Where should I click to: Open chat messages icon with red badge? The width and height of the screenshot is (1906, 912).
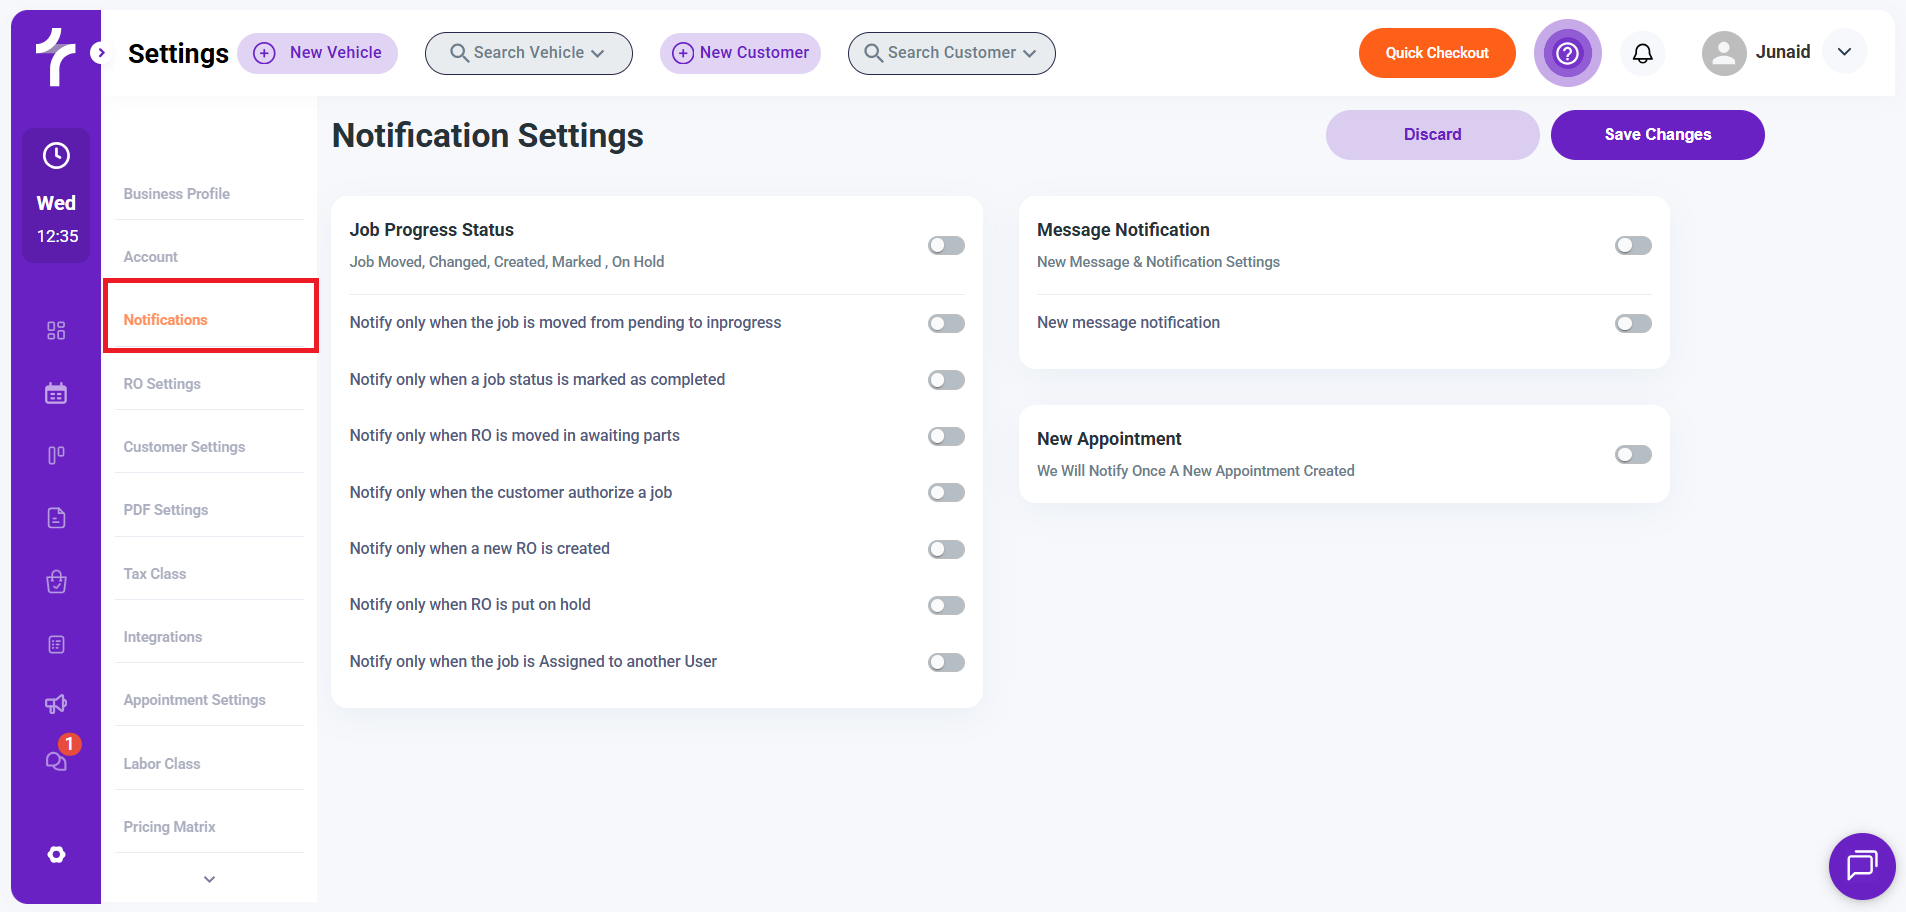pyautogui.click(x=56, y=760)
